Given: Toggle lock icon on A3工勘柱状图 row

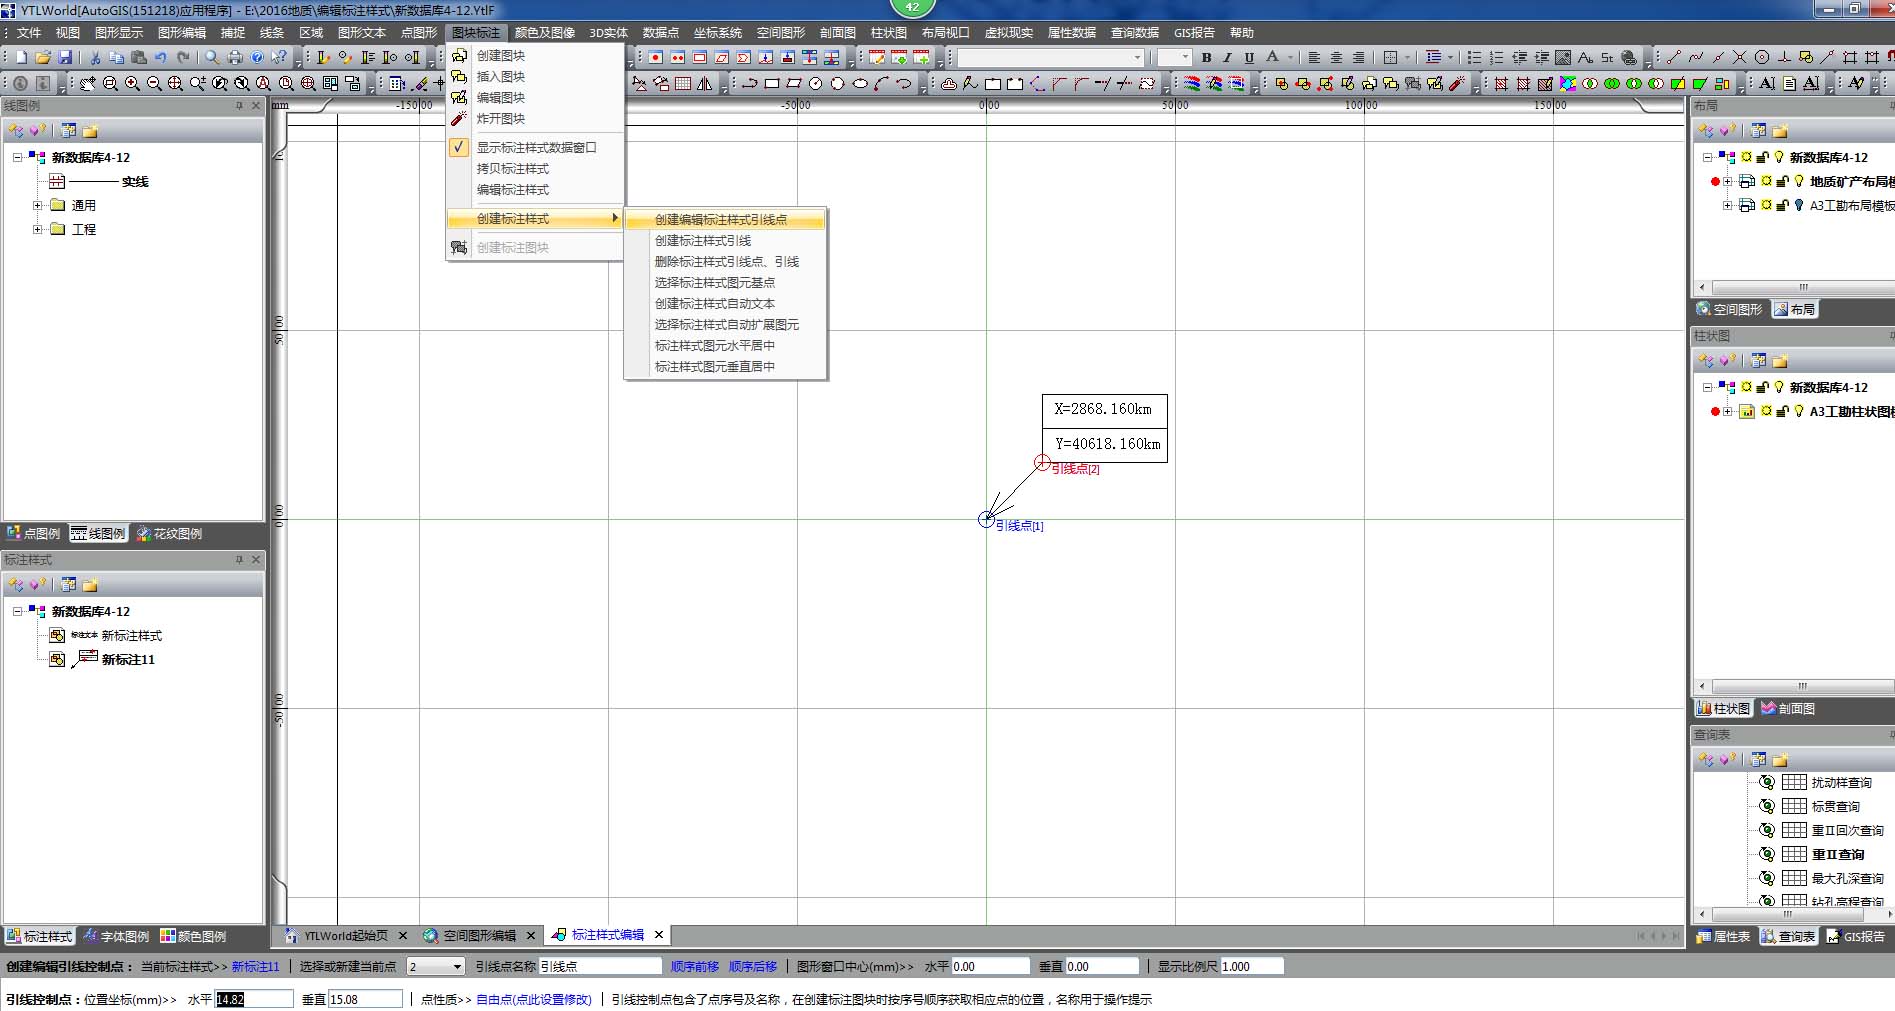Looking at the screenshot, I should tap(1782, 411).
